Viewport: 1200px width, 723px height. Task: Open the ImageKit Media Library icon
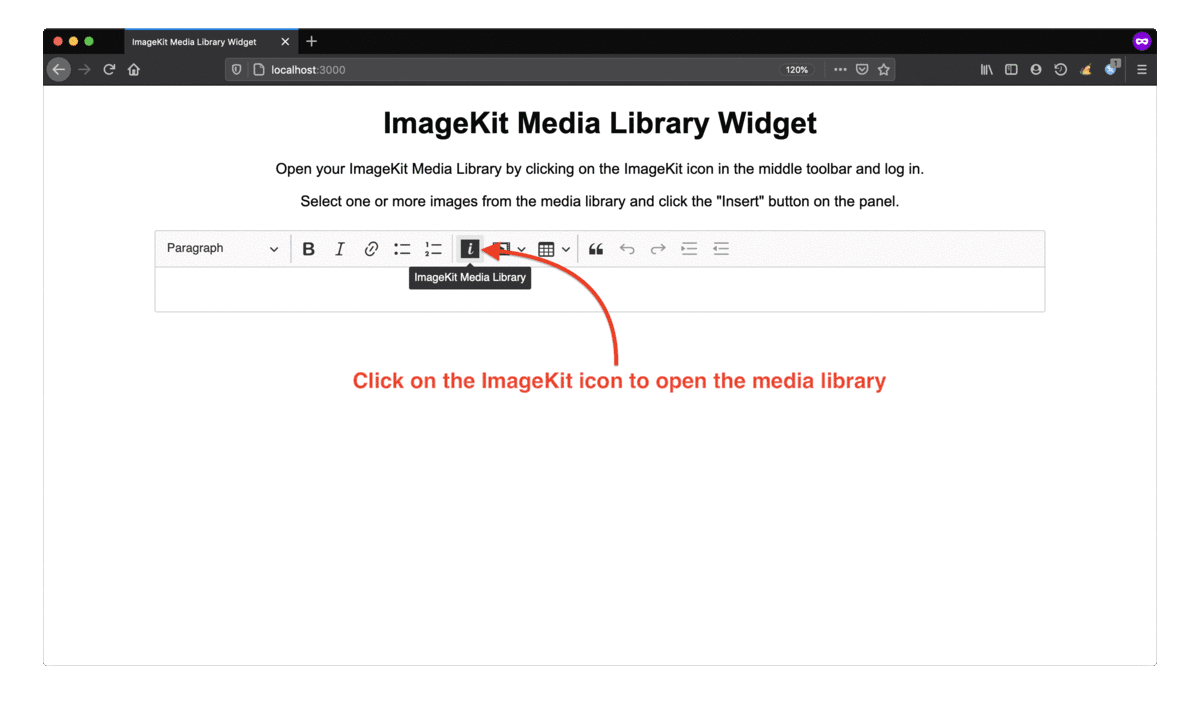(470, 249)
